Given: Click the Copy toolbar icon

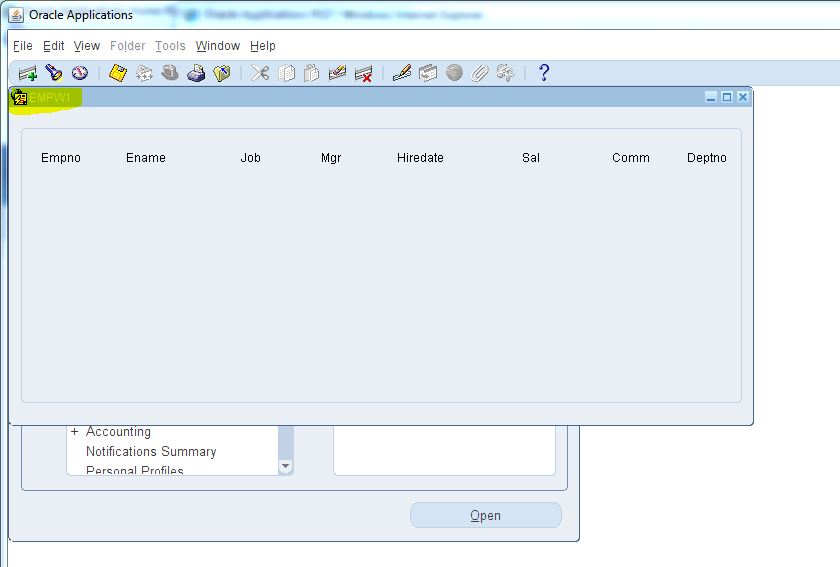Looking at the screenshot, I should point(287,73).
